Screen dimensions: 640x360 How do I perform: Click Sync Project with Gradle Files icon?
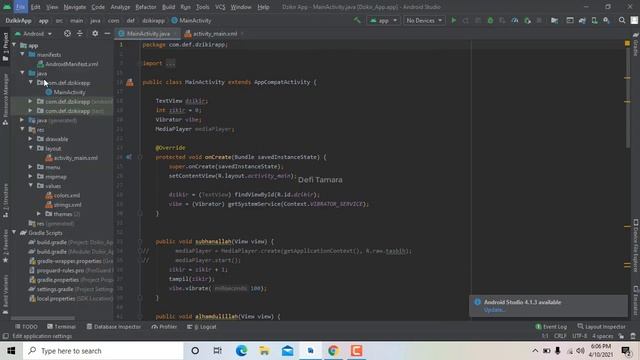[x=582, y=20]
